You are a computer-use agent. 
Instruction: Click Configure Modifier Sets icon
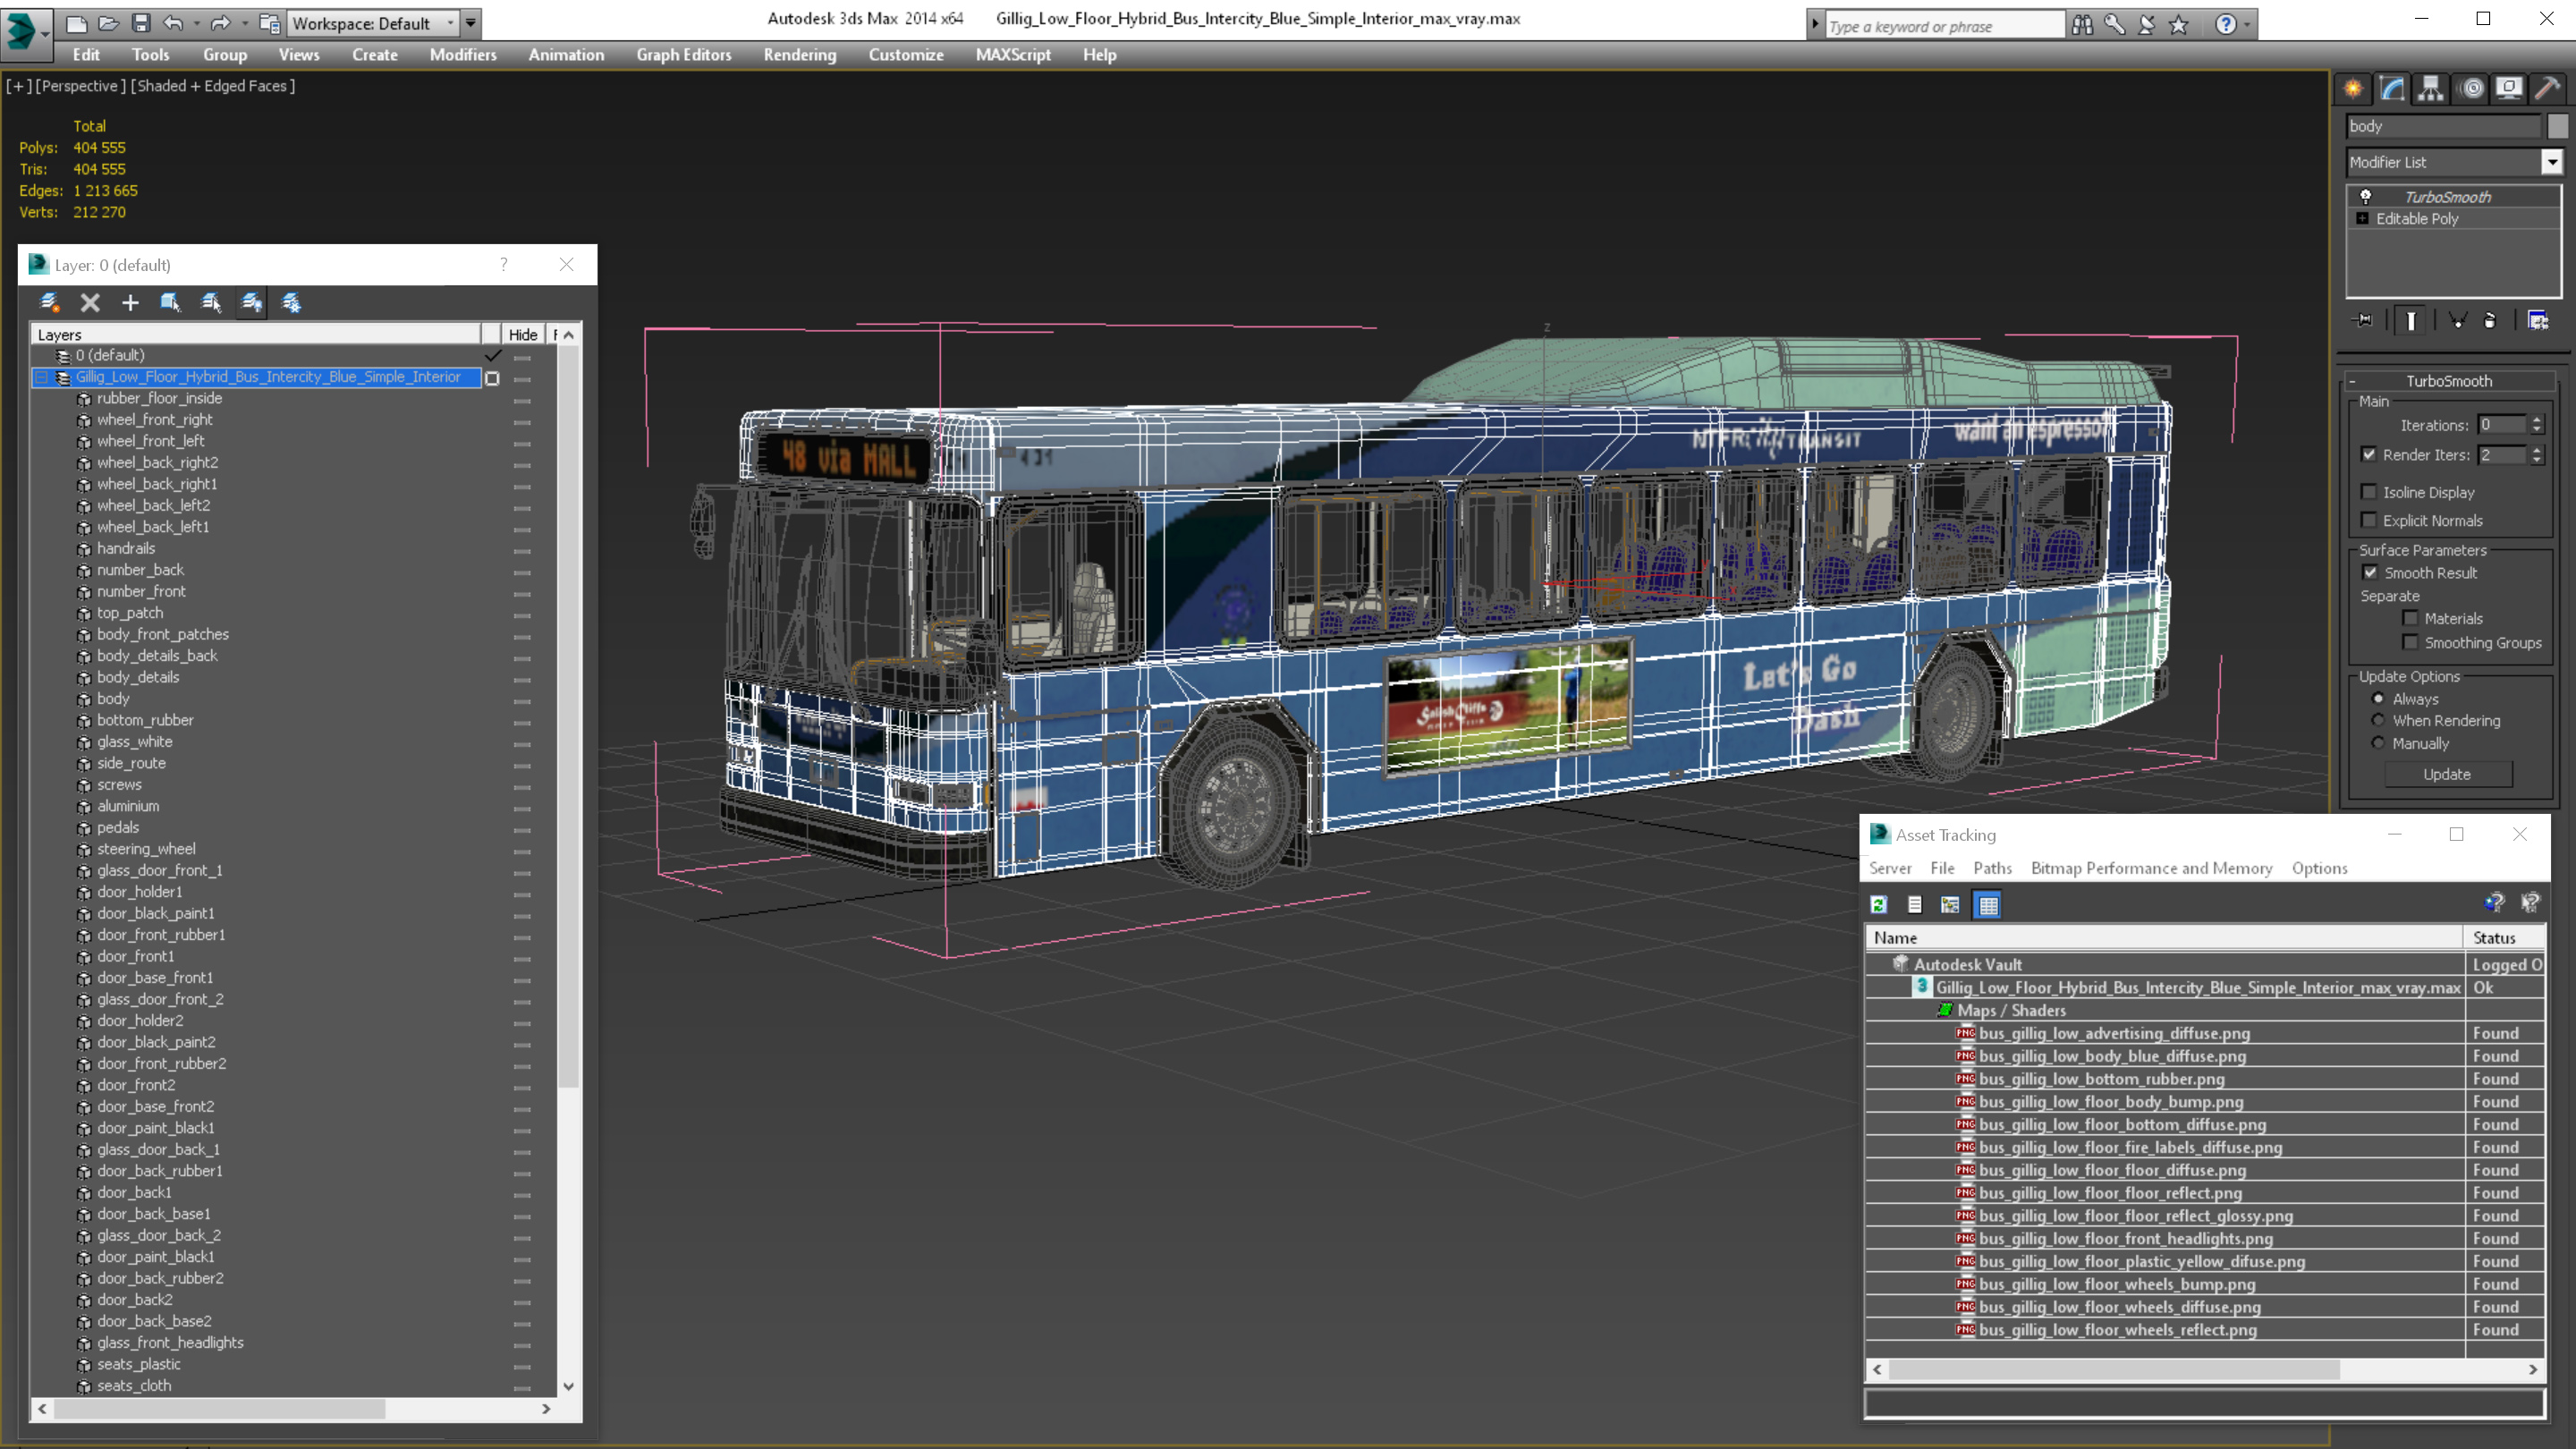click(2538, 320)
